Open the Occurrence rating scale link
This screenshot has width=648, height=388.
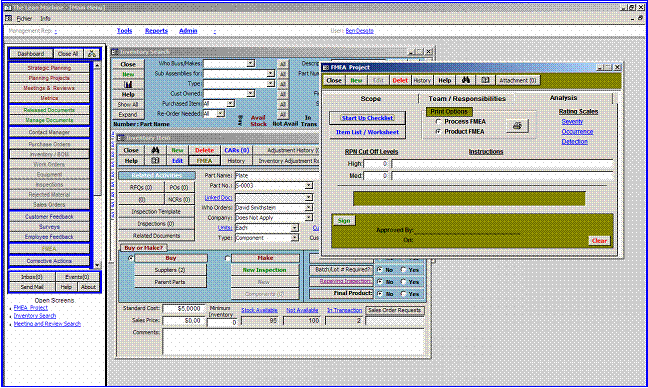(x=577, y=131)
